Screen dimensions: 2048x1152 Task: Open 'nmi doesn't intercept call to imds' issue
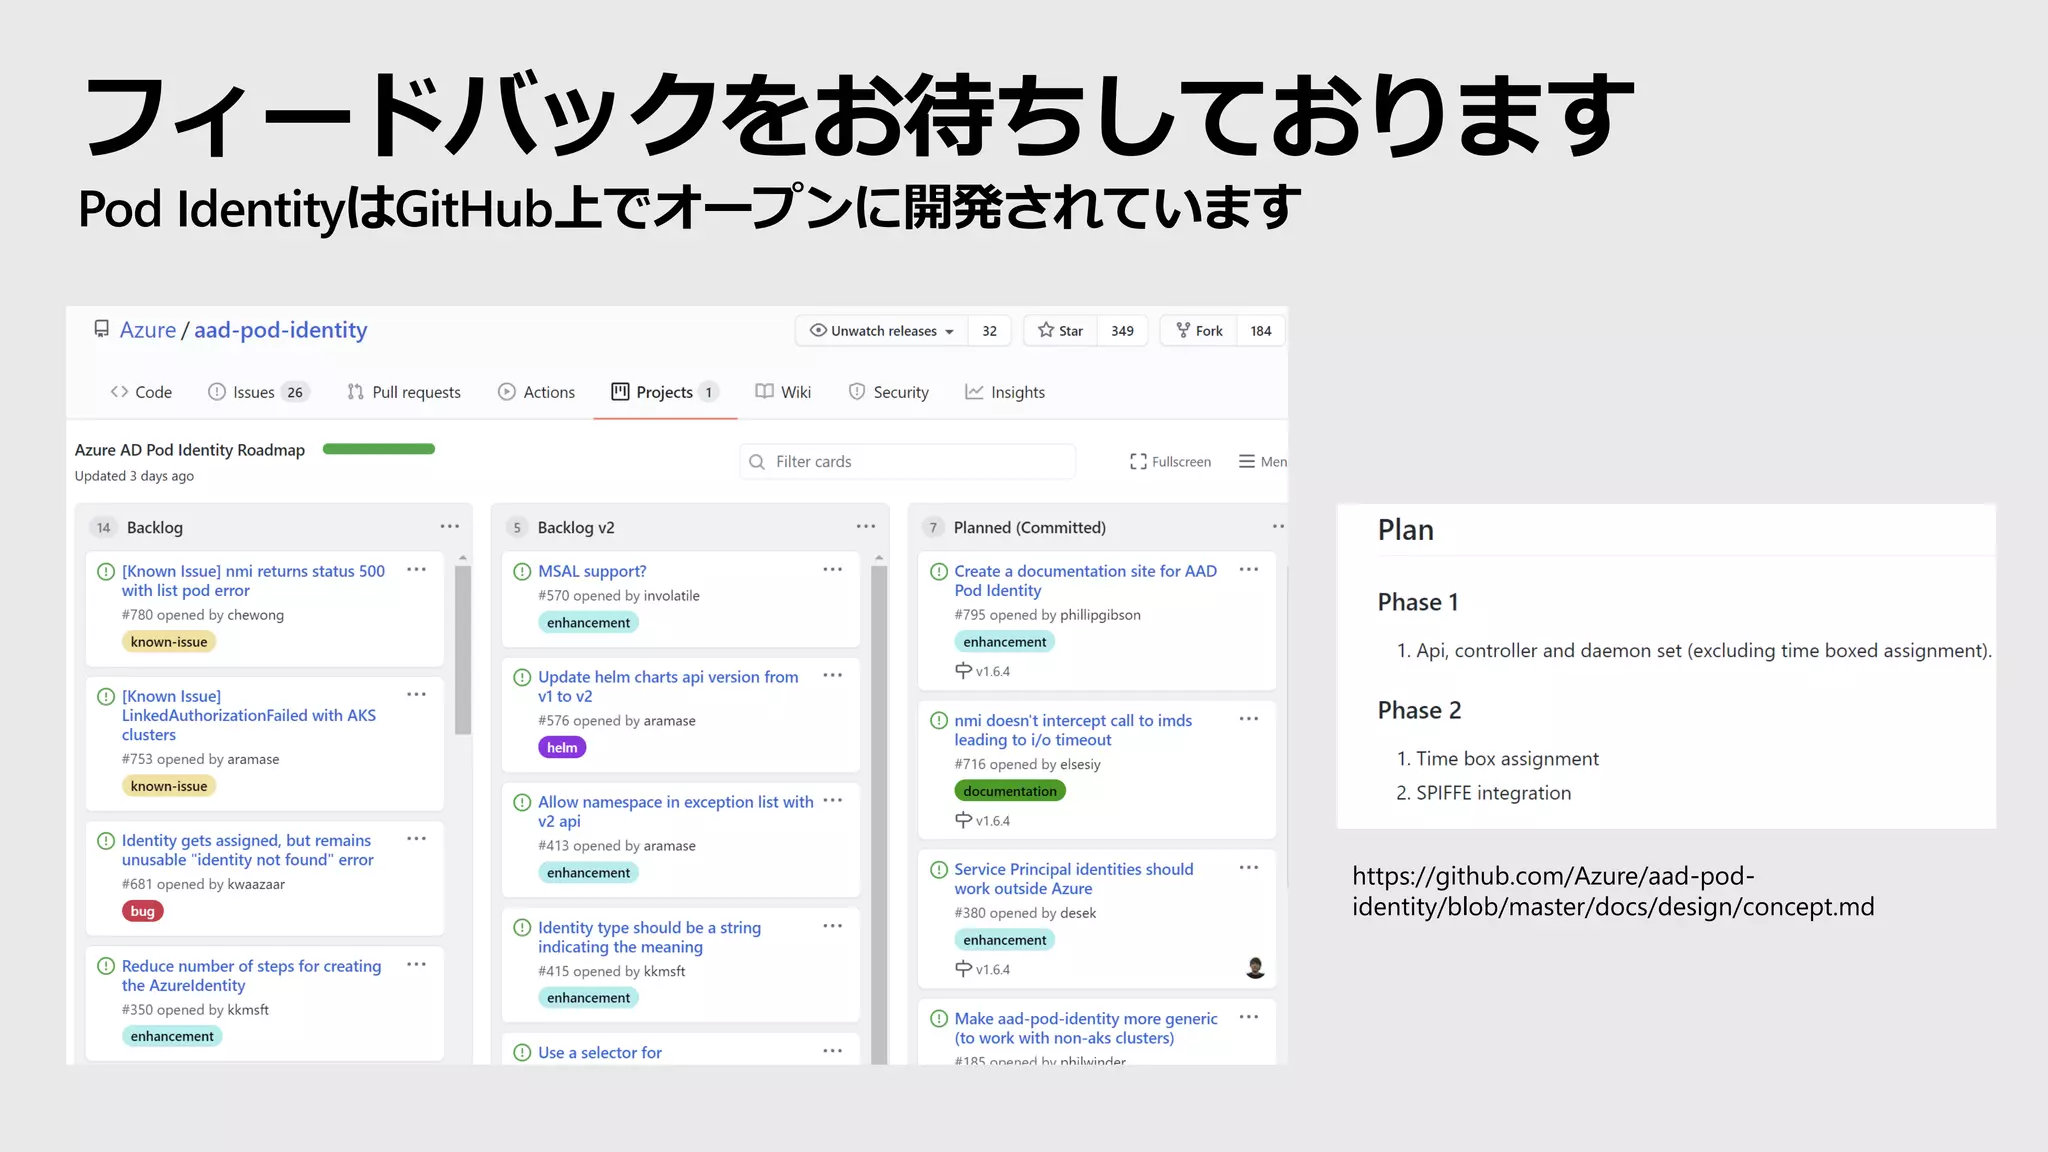pyautogui.click(x=1073, y=730)
